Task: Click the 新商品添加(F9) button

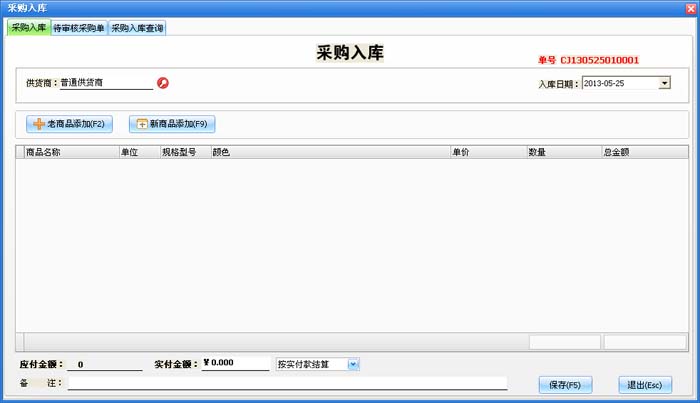Action: coord(172,124)
